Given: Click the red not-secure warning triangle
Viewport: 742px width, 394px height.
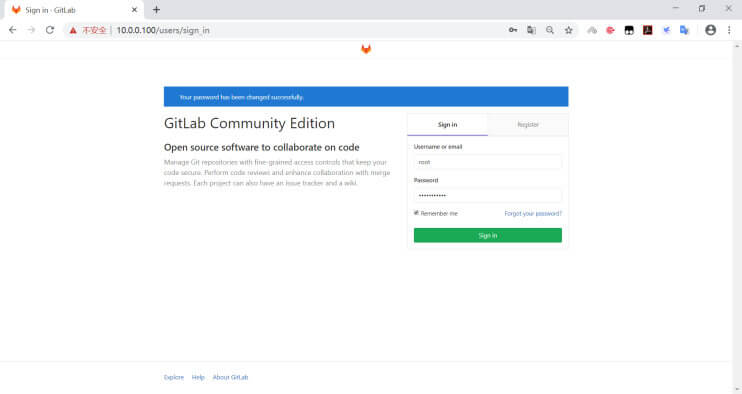Looking at the screenshot, I should [73, 30].
